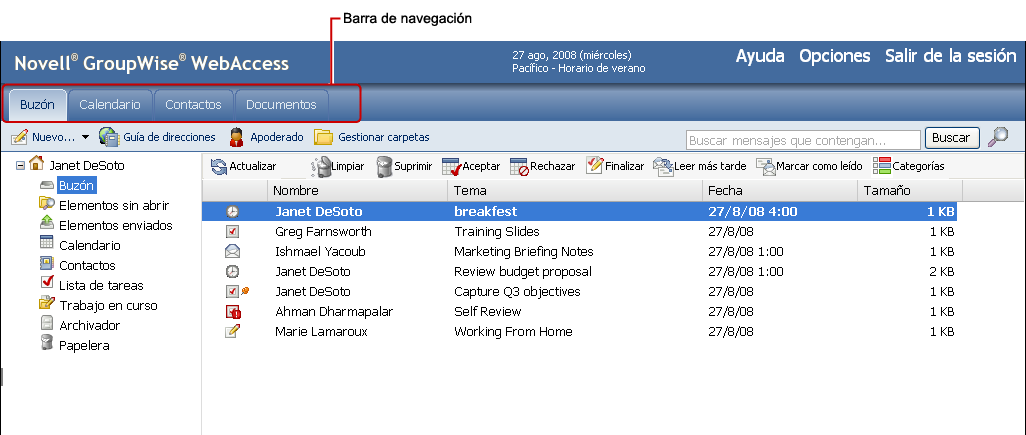Open the Categorías color icon
Screen dimensions: 1026x435
tap(882, 166)
